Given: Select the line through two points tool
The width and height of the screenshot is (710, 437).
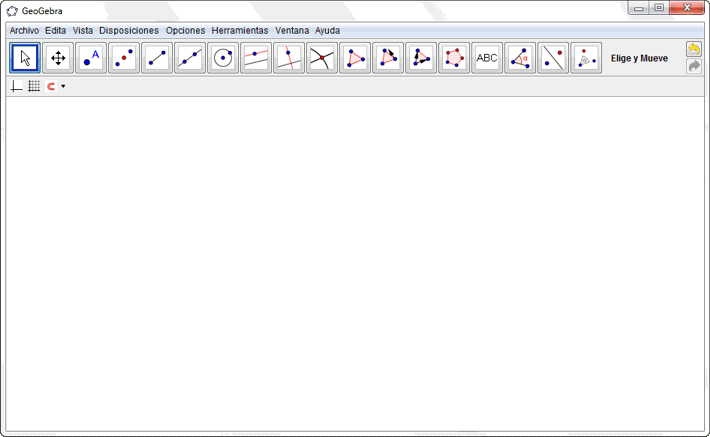Looking at the screenshot, I should [190, 58].
